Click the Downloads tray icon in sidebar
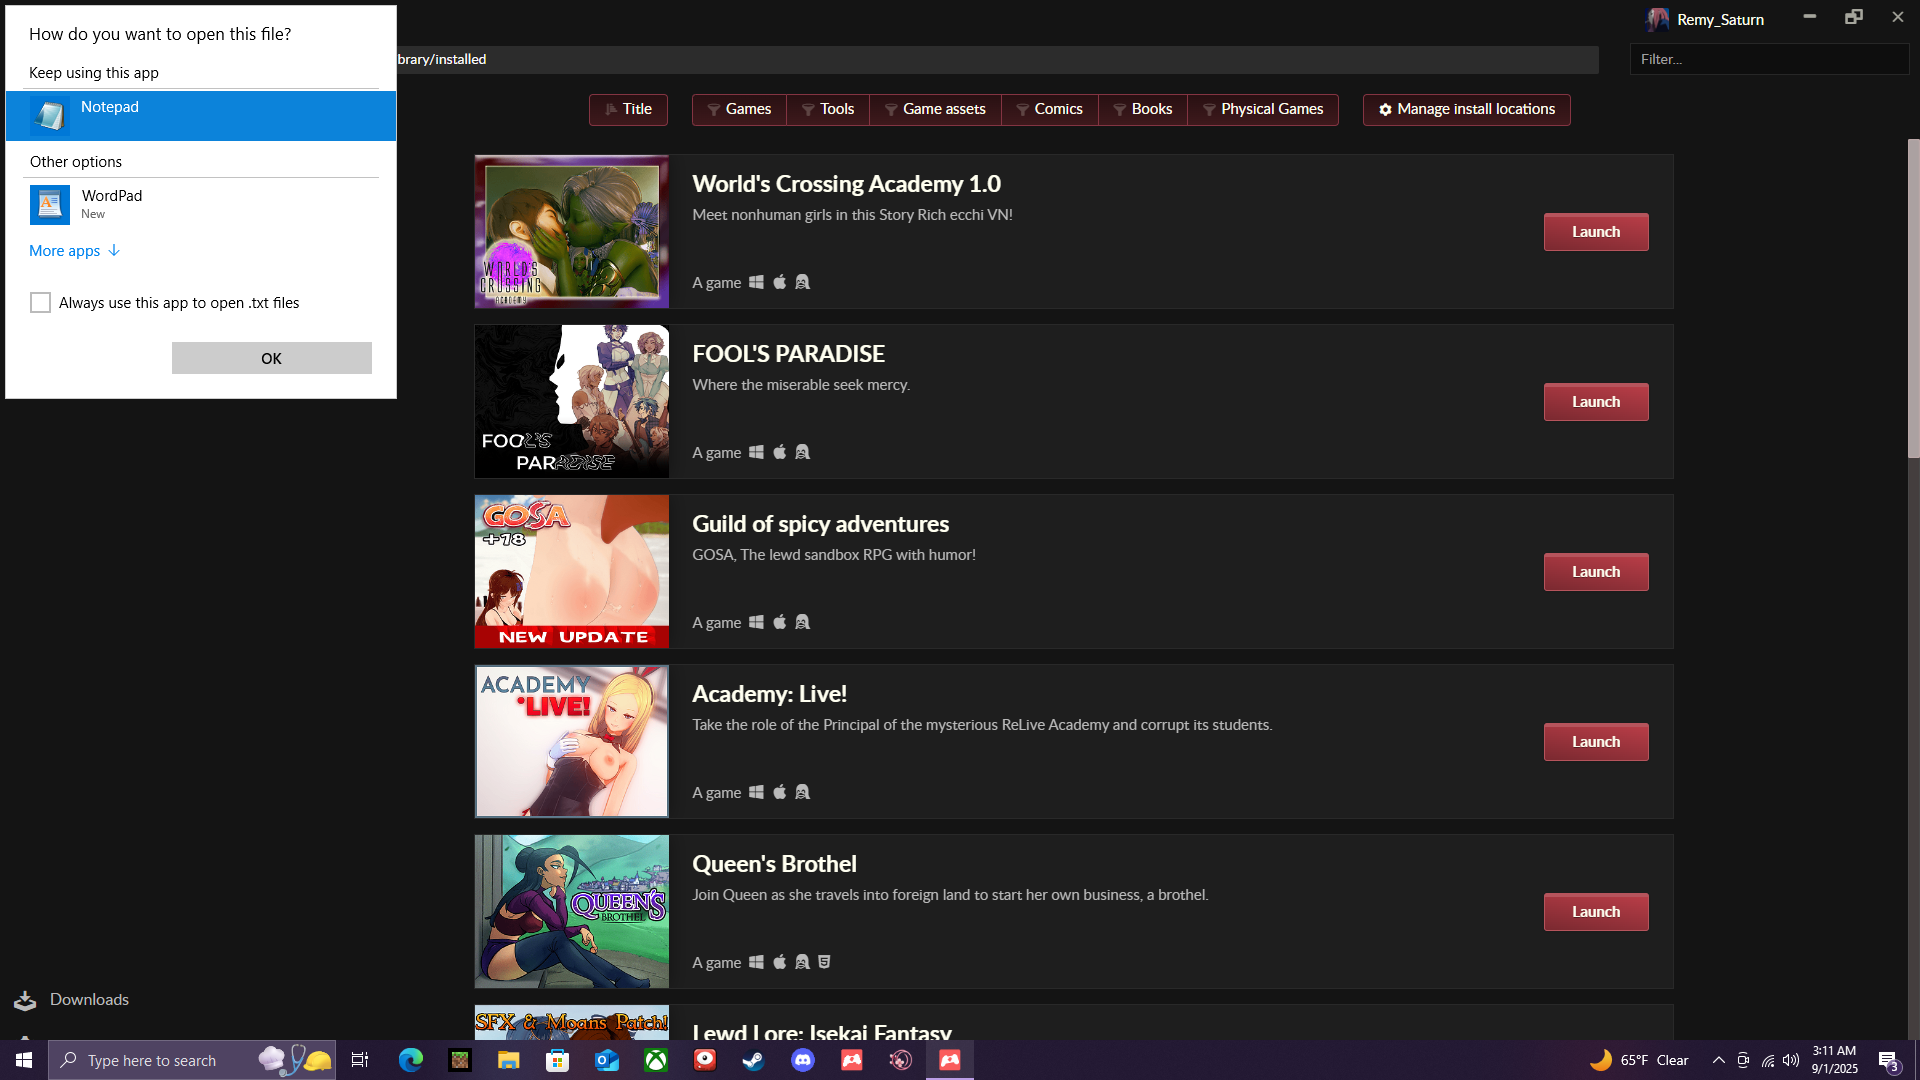Viewport: 1920px width, 1080px height. click(25, 1000)
